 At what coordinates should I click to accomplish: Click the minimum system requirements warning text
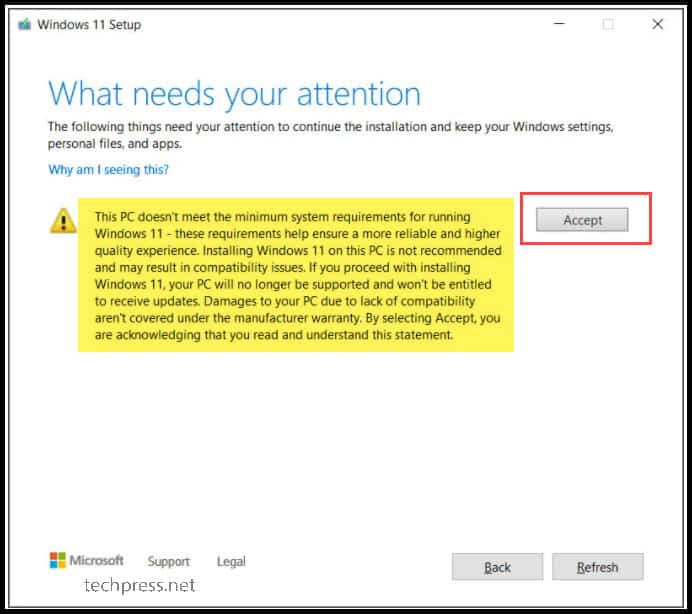click(x=298, y=275)
